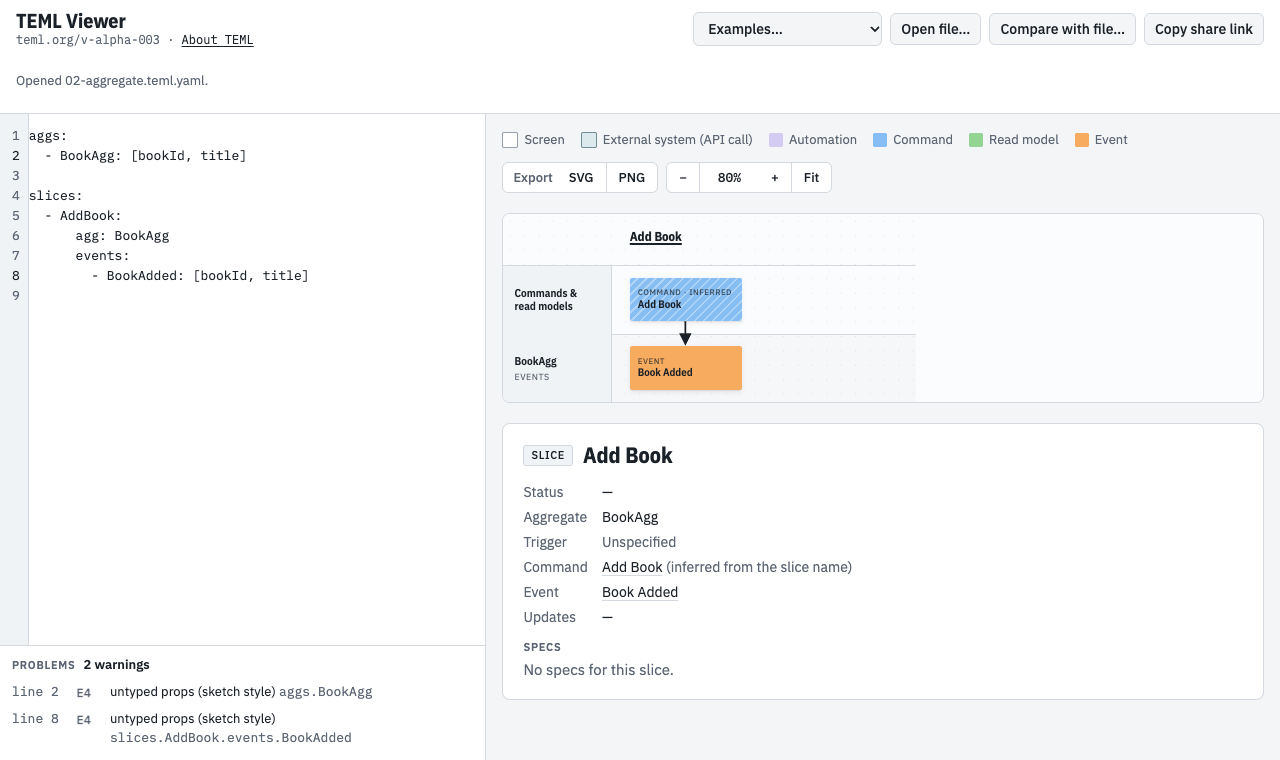This screenshot has width=1280, height=760.
Task: Click the TEML Viewer title
Action: (x=71, y=21)
